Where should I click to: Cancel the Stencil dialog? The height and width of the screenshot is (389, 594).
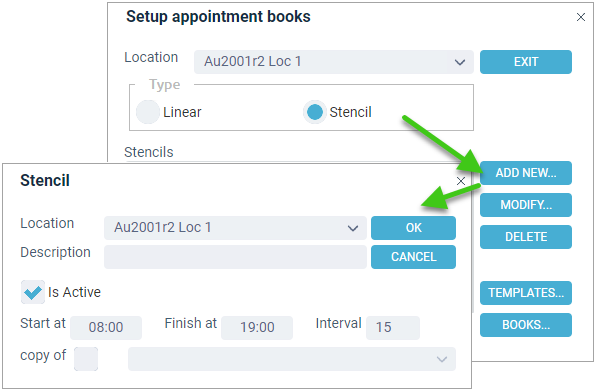pos(413,257)
